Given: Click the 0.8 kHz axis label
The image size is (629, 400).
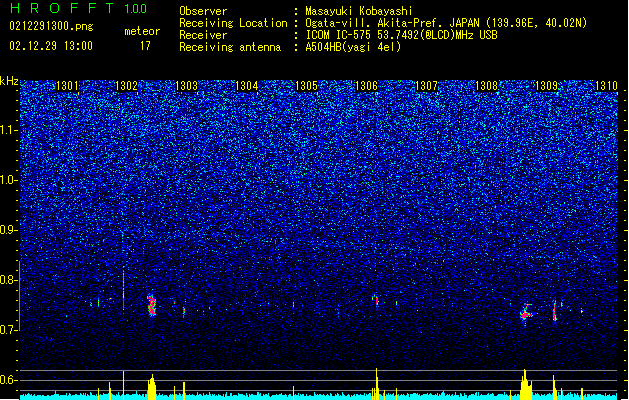Looking at the screenshot, I should click(x=9, y=280).
